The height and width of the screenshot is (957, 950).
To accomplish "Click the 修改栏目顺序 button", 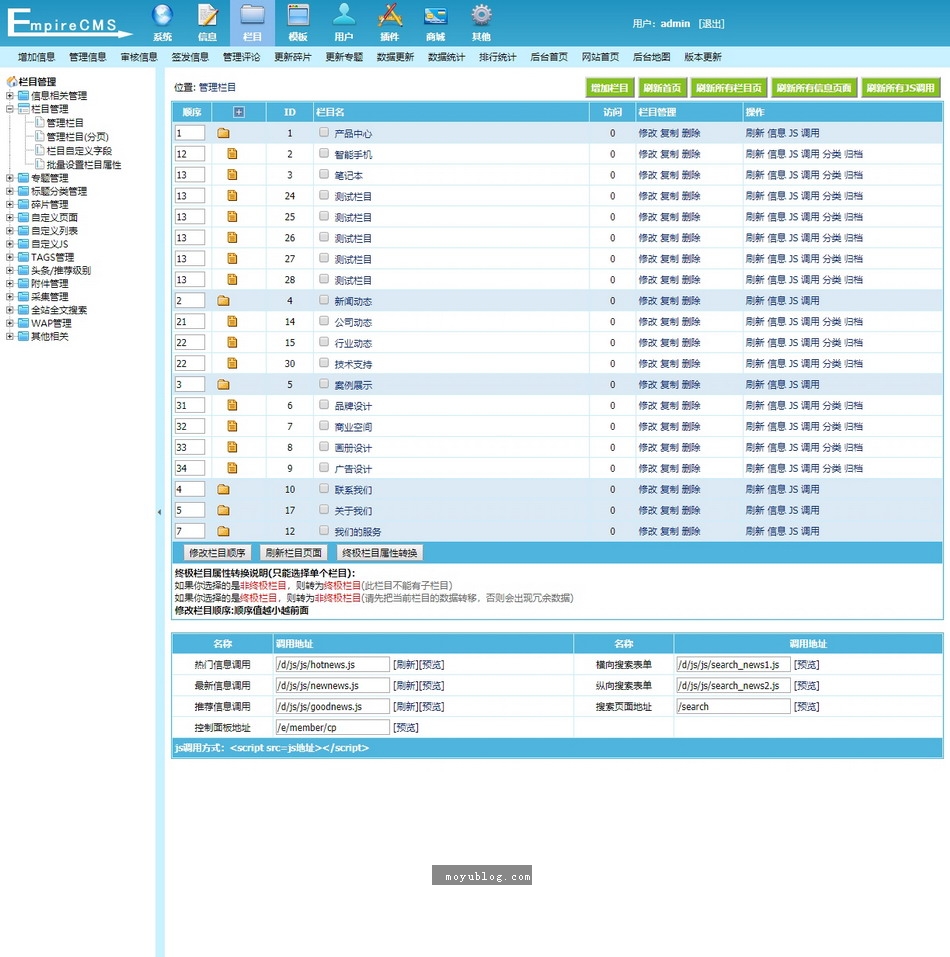I will (x=217, y=553).
